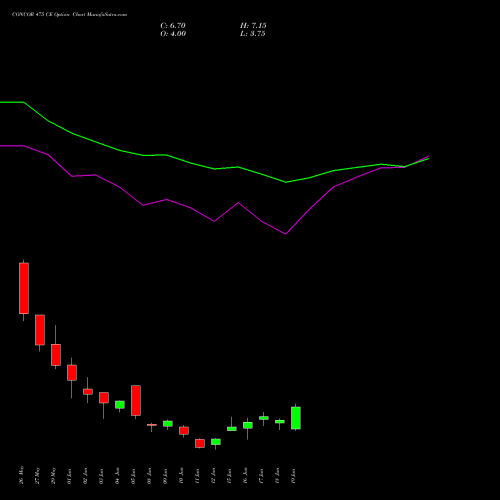Click the 26 May date label
This screenshot has width=500, height=500.
coord(22,475)
